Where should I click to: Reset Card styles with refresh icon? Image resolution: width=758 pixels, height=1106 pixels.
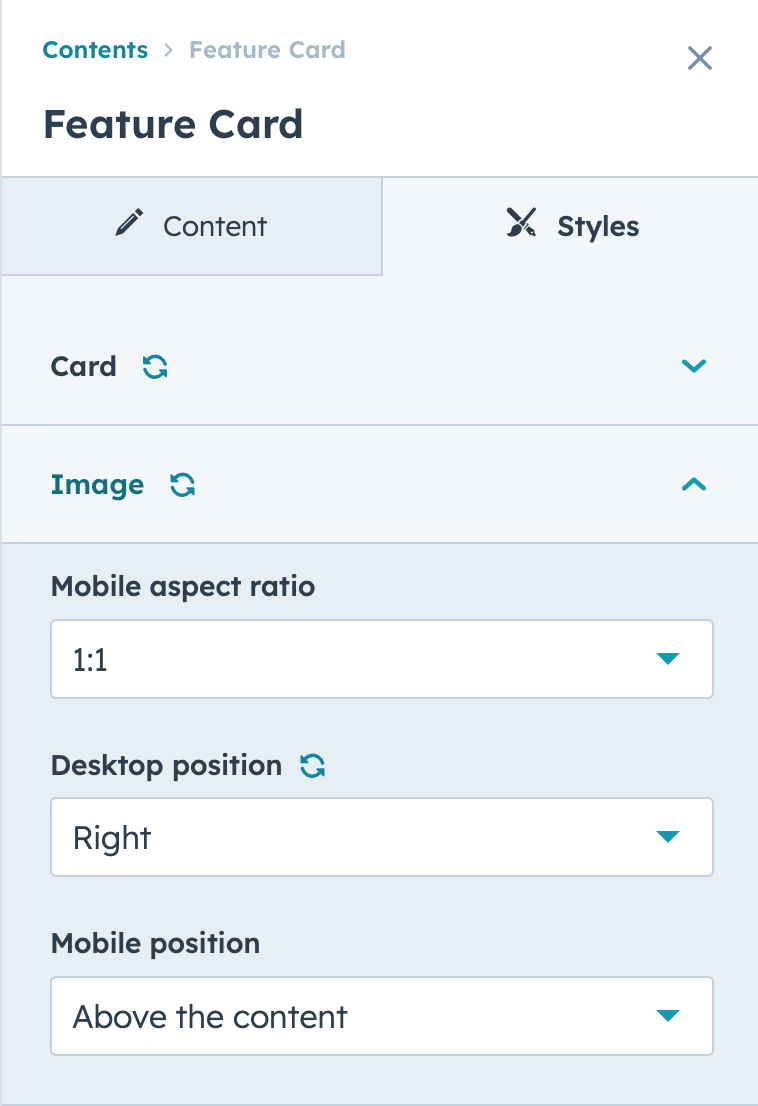click(x=155, y=367)
